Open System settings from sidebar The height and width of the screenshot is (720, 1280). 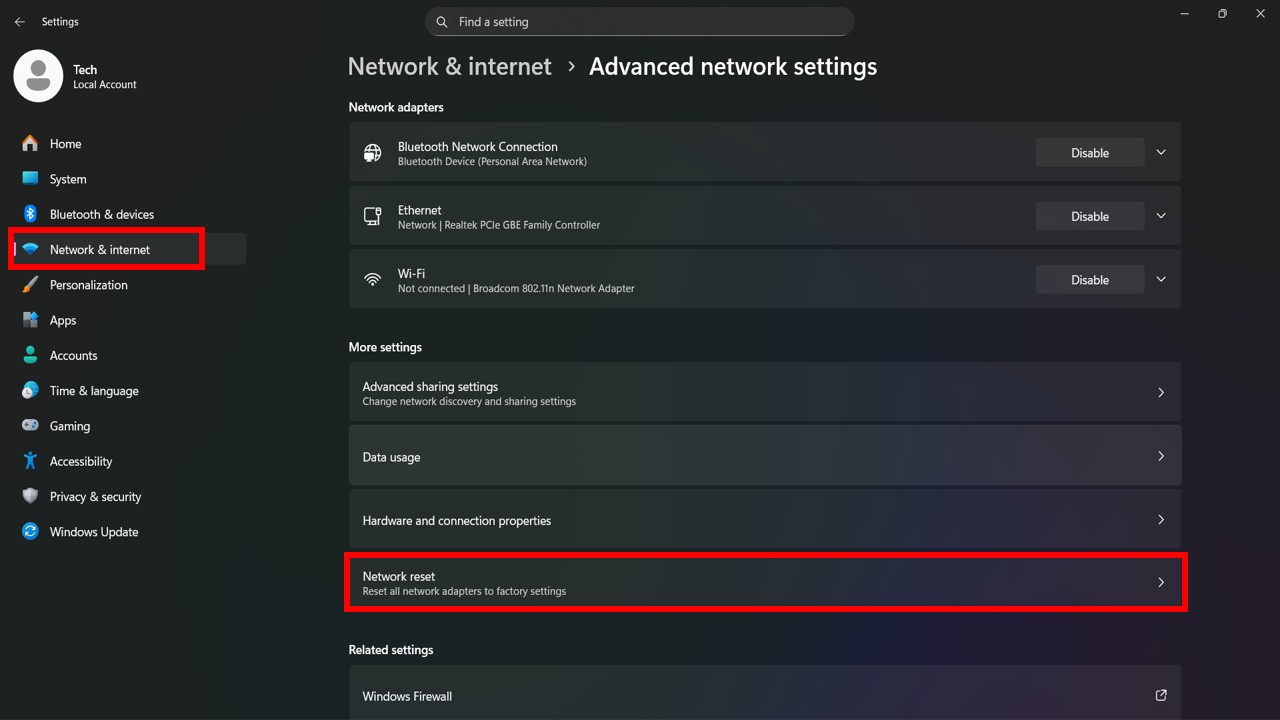(x=68, y=179)
